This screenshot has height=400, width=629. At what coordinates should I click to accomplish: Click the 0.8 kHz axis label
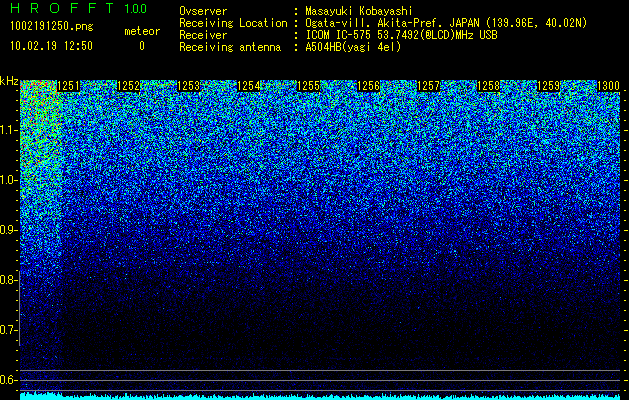pos(9,280)
